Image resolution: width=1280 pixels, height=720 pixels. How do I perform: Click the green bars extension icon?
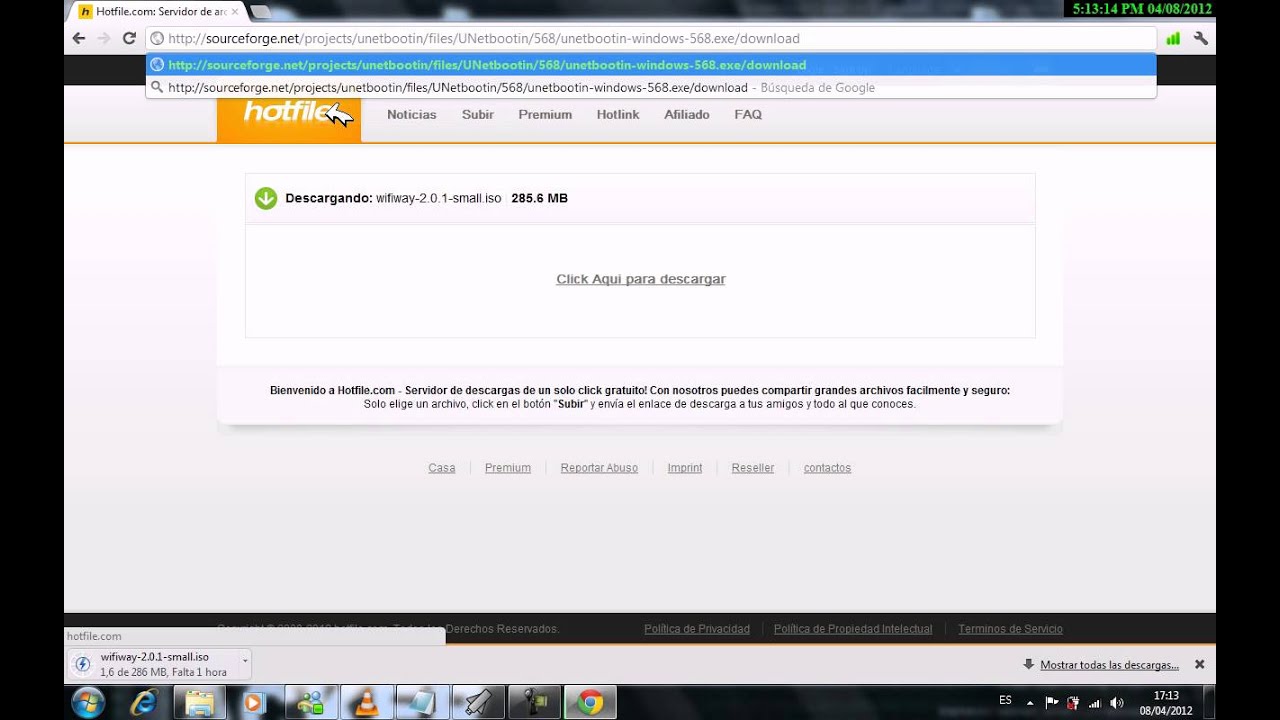pos(1173,38)
